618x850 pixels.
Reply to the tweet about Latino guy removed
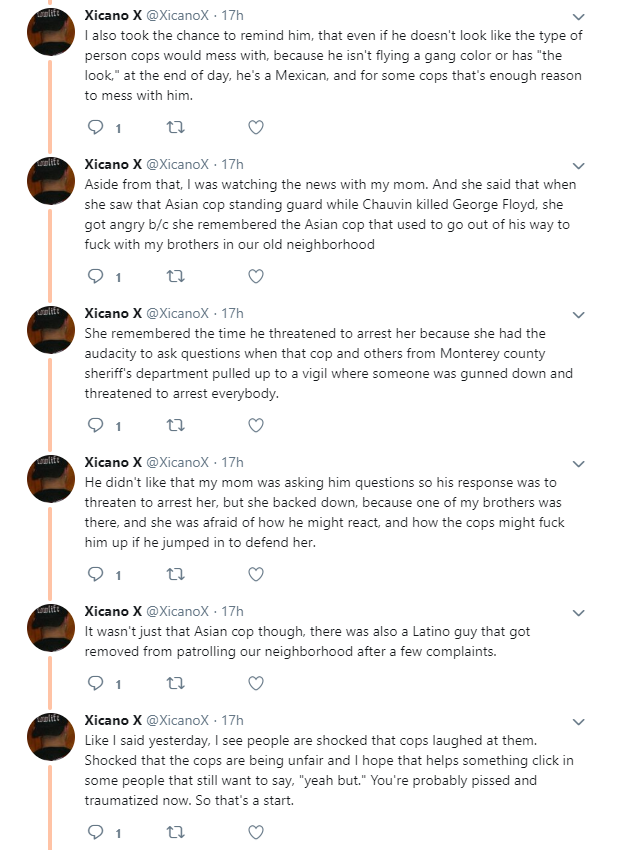click(95, 683)
